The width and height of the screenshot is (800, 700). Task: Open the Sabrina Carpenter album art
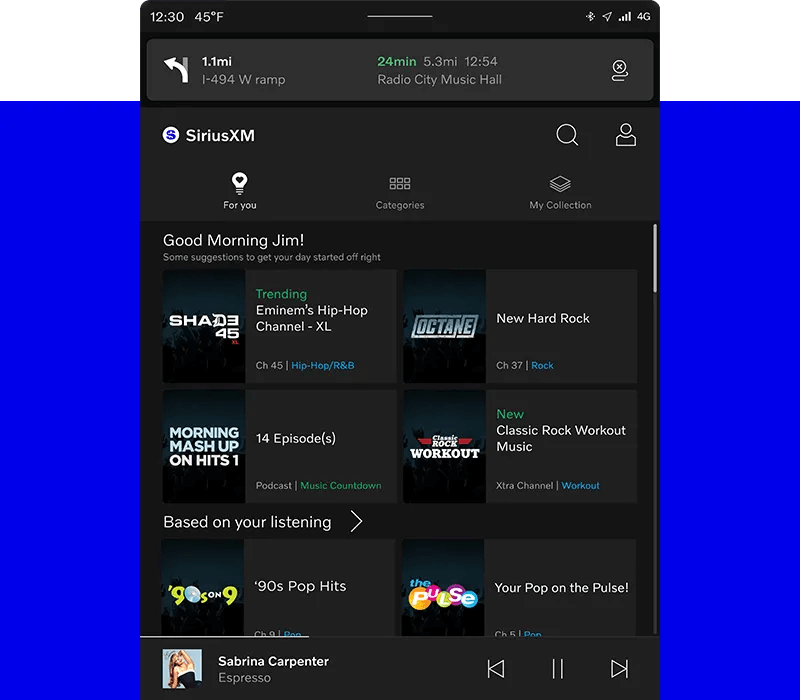point(182,669)
